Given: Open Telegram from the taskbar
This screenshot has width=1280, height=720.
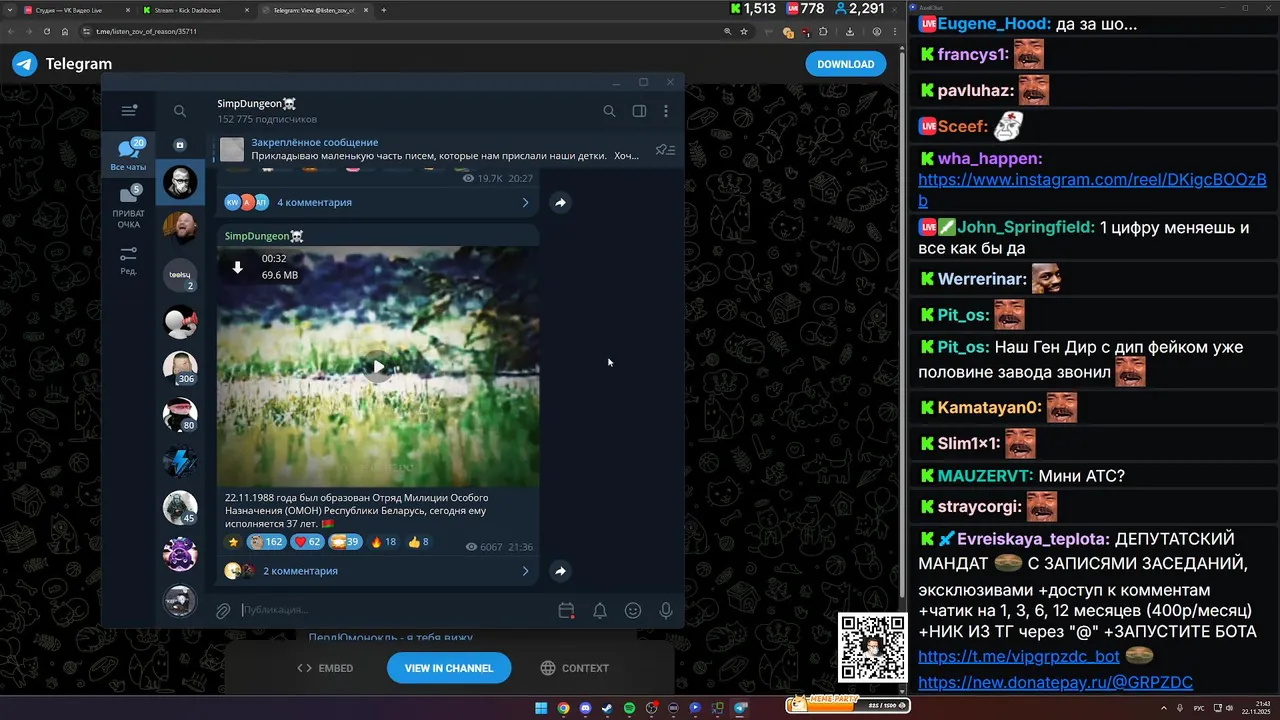Looking at the screenshot, I should [740, 708].
